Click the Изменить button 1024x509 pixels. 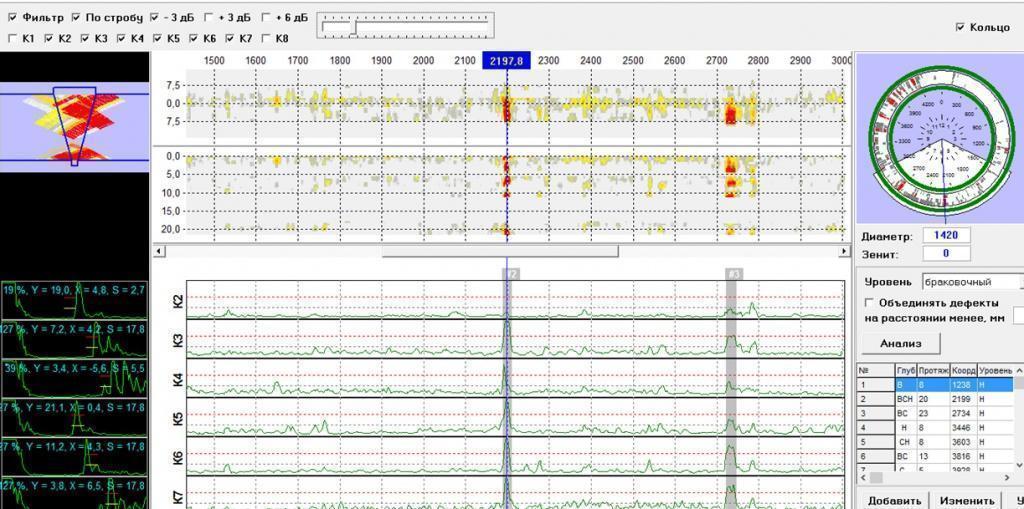click(x=967, y=500)
